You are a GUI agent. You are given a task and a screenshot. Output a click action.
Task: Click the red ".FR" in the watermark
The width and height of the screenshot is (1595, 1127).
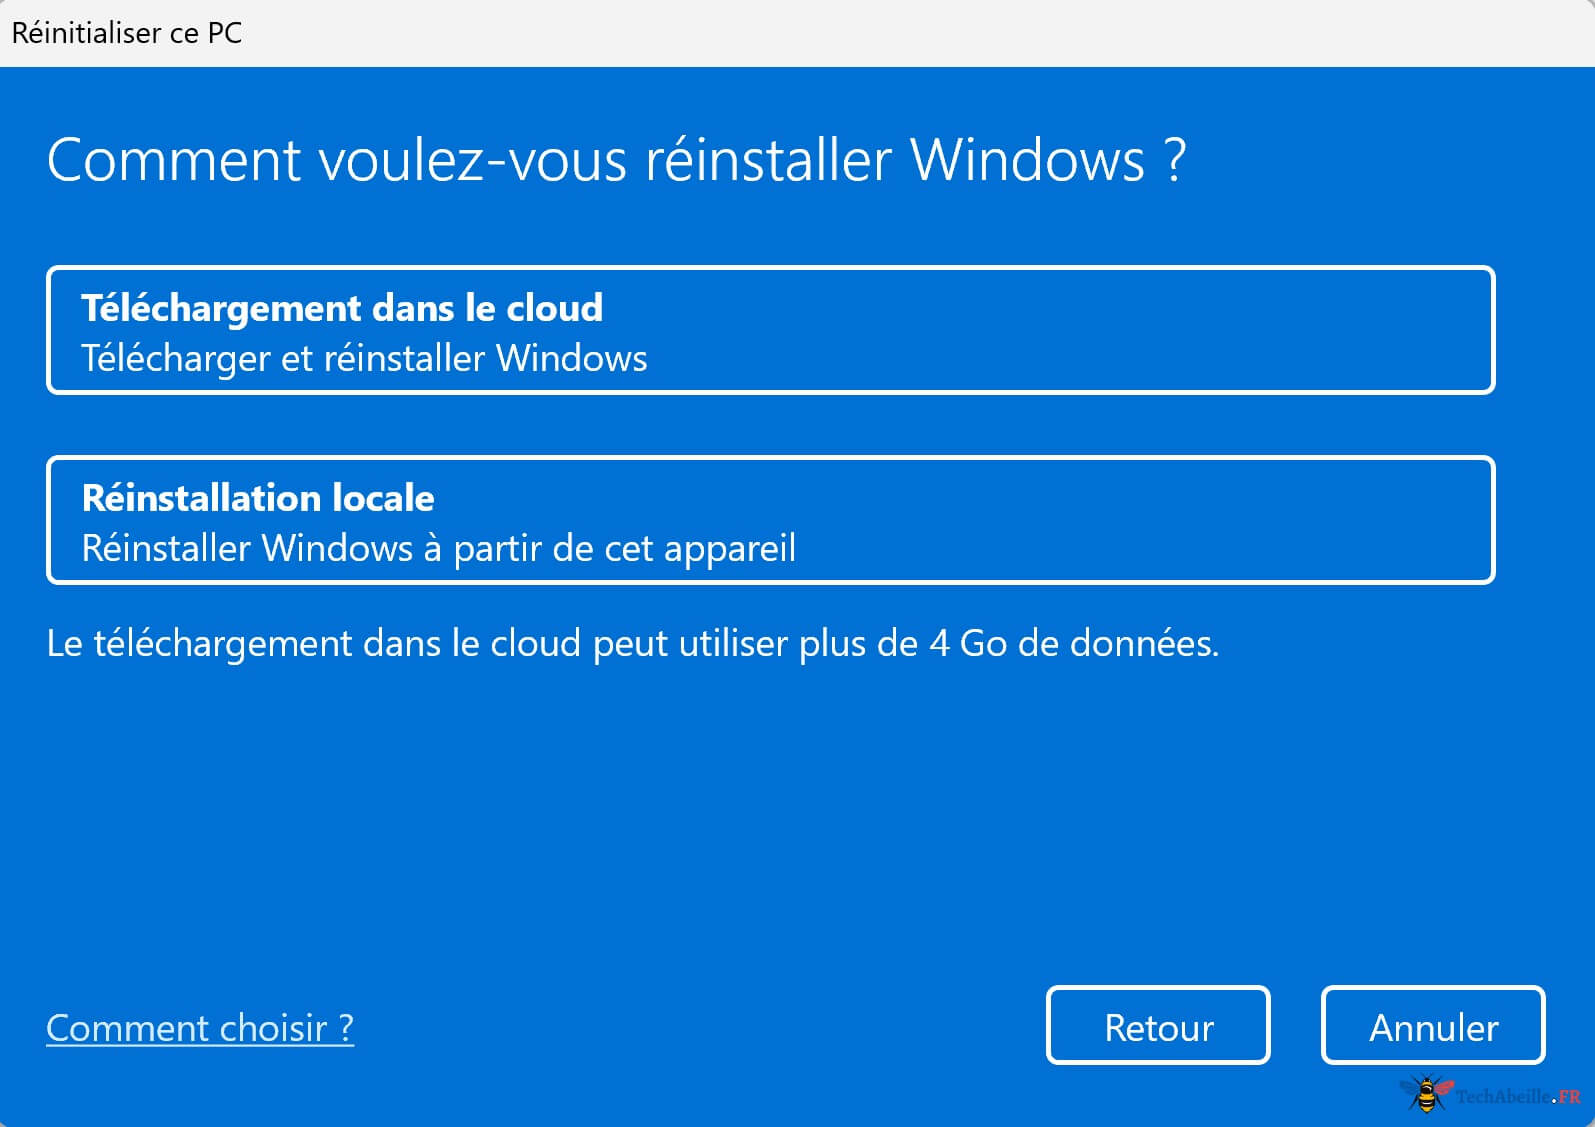(x=1569, y=1097)
